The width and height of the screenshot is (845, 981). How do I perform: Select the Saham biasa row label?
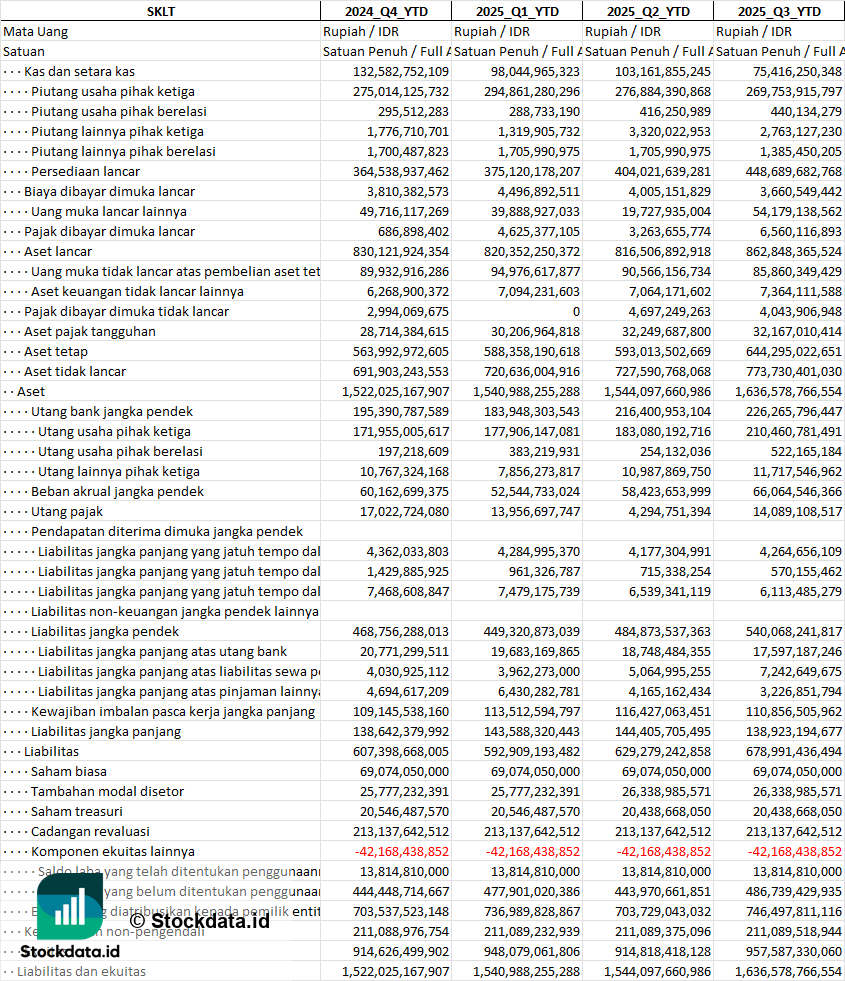coord(68,772)
